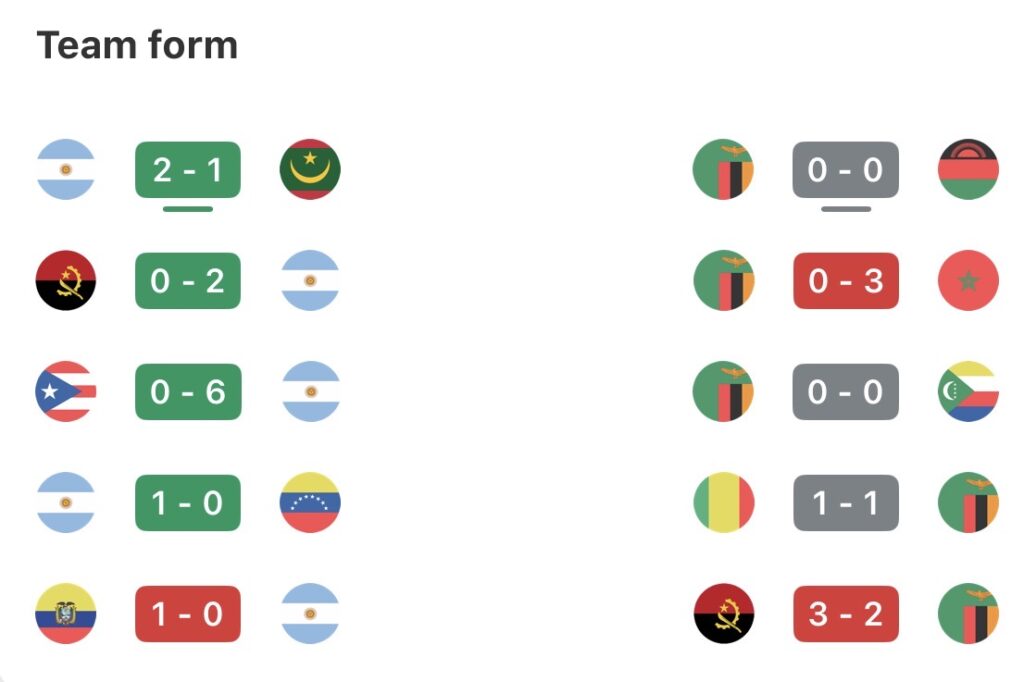
Task: Click the Mali flag icon
Action: click(x=724, y=502)
